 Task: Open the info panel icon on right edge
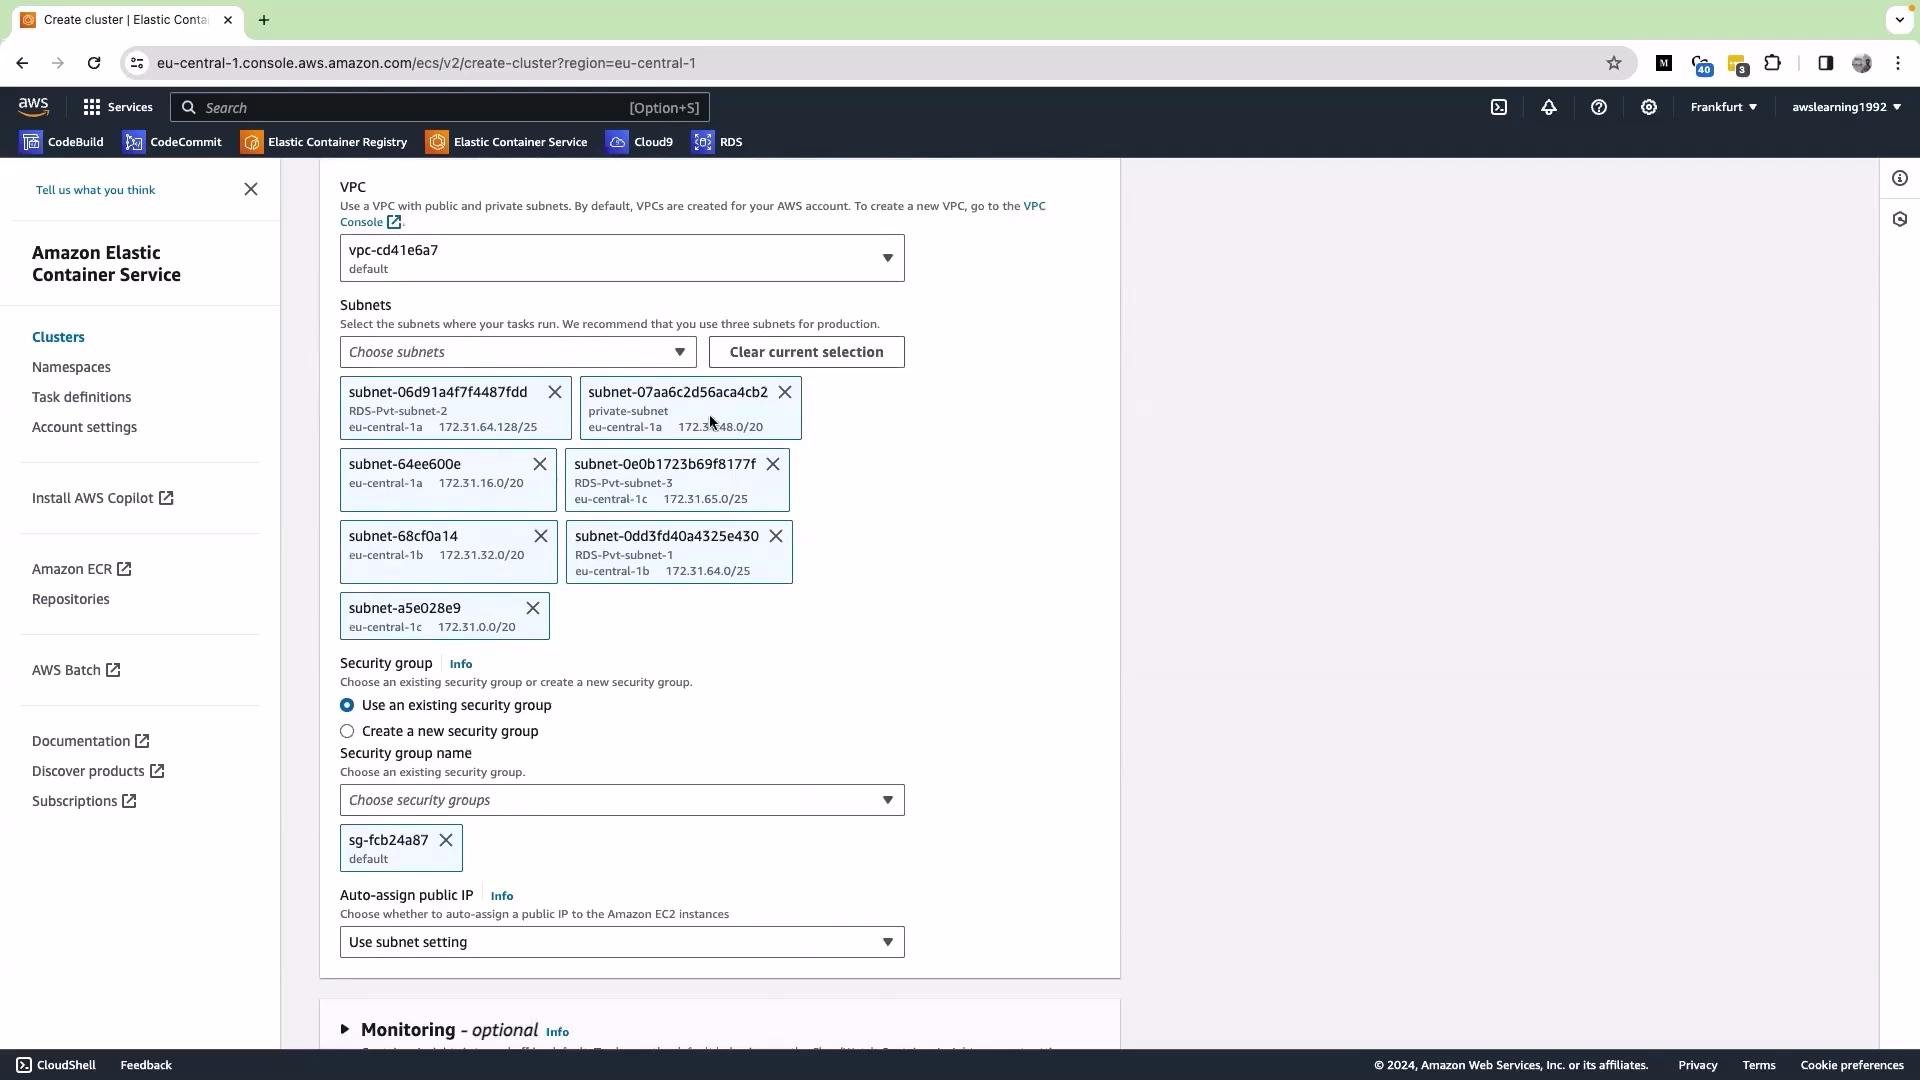tap(1900, 179)
